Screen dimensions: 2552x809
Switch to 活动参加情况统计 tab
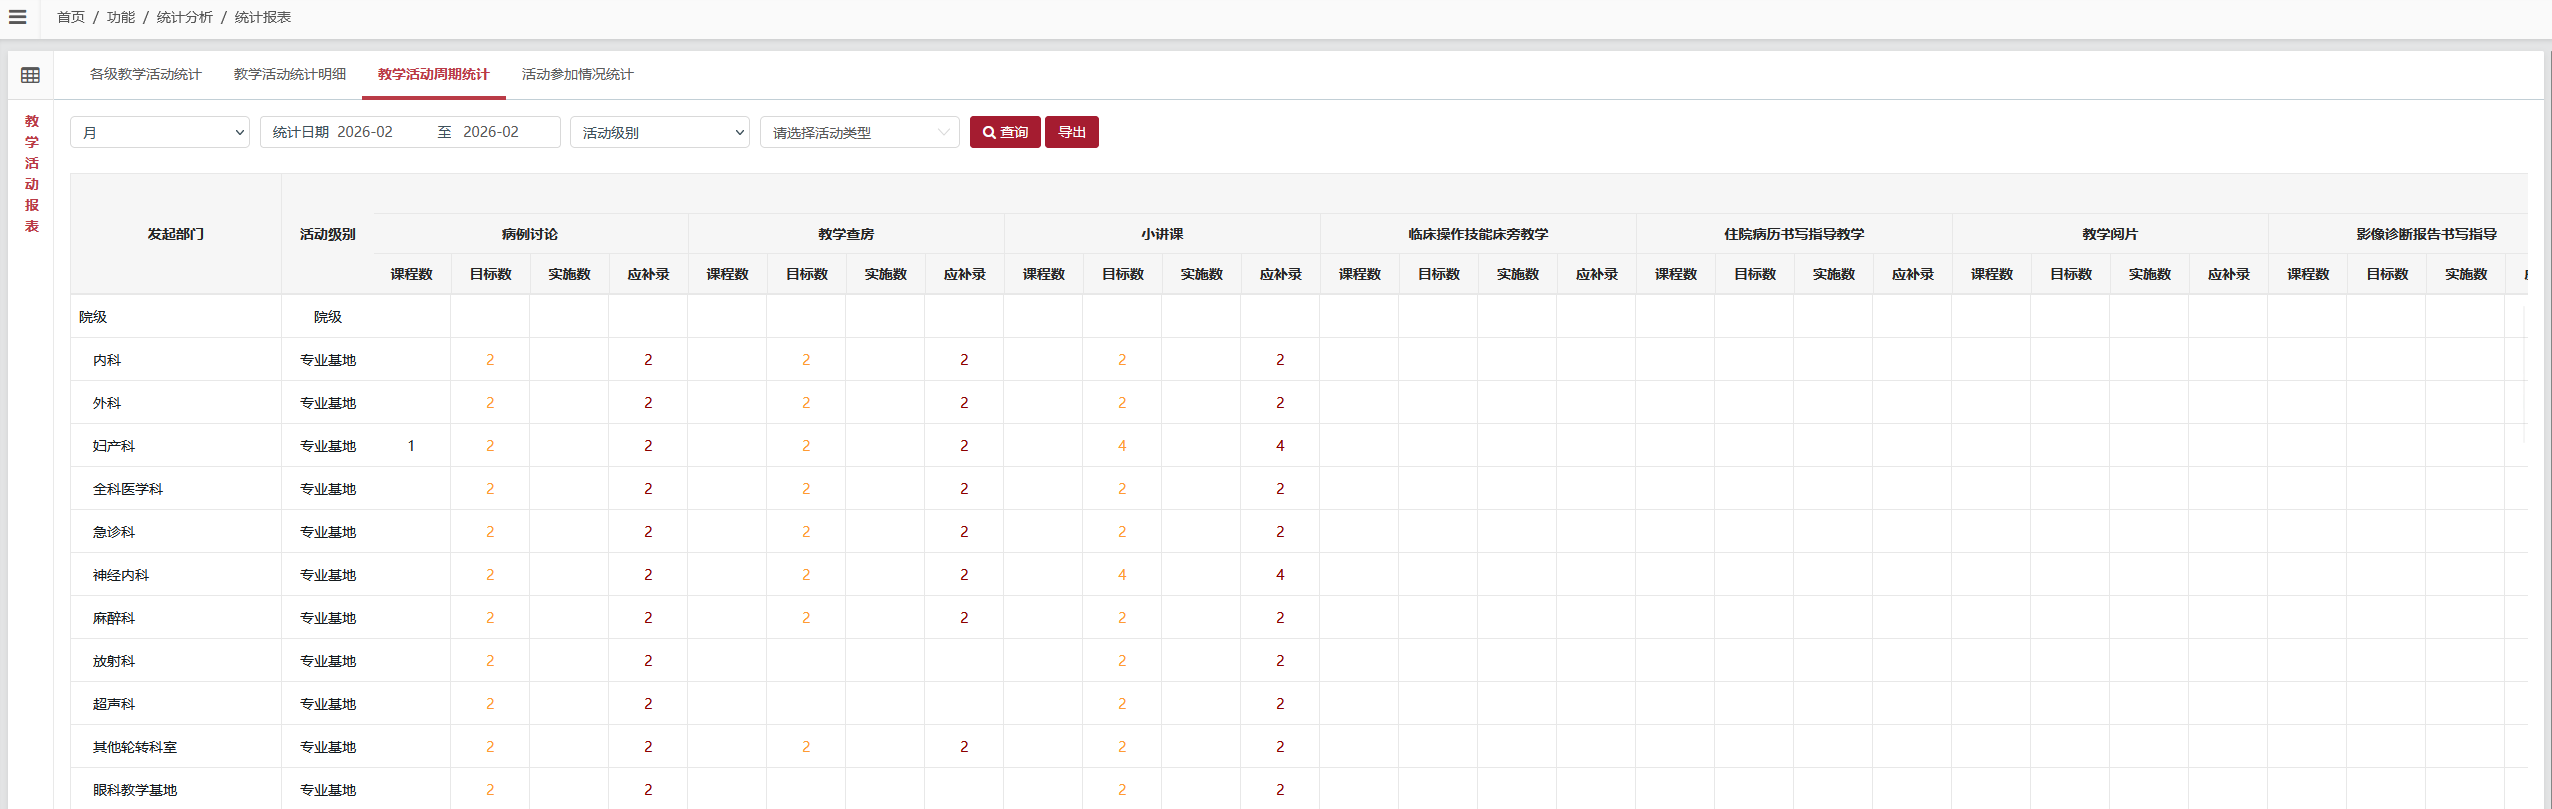pos(578,74)
